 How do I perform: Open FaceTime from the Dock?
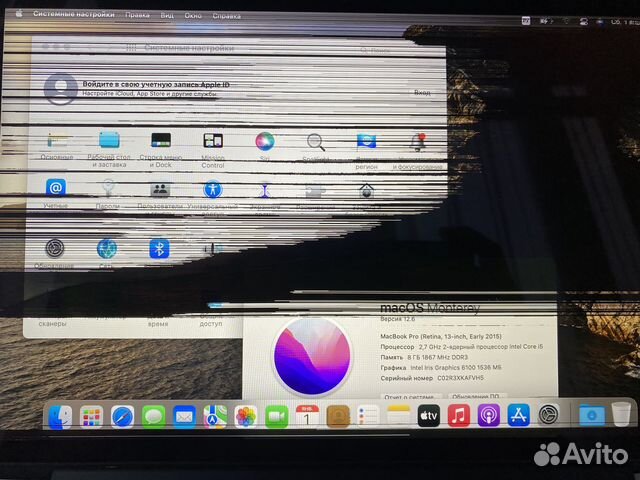coord(276,417)
